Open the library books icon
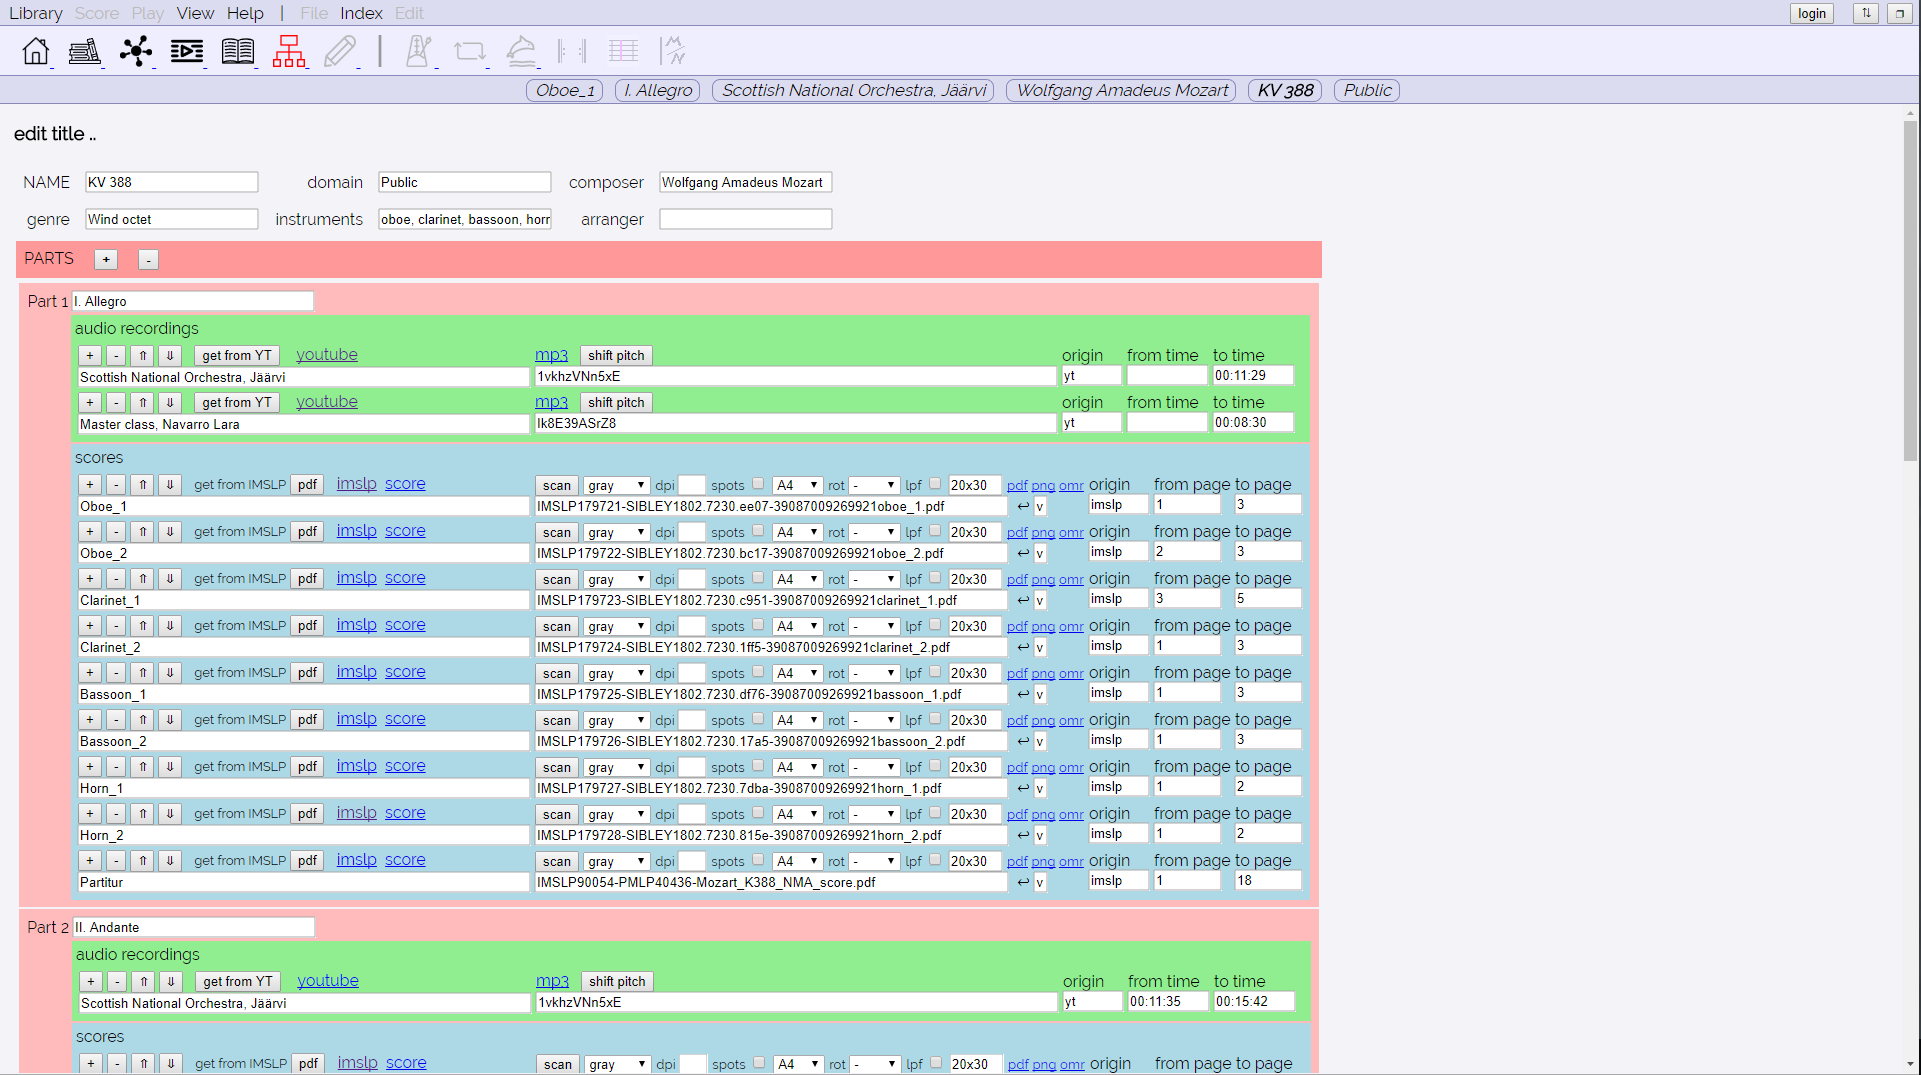 pyautogui.click(x=85, y=51)
